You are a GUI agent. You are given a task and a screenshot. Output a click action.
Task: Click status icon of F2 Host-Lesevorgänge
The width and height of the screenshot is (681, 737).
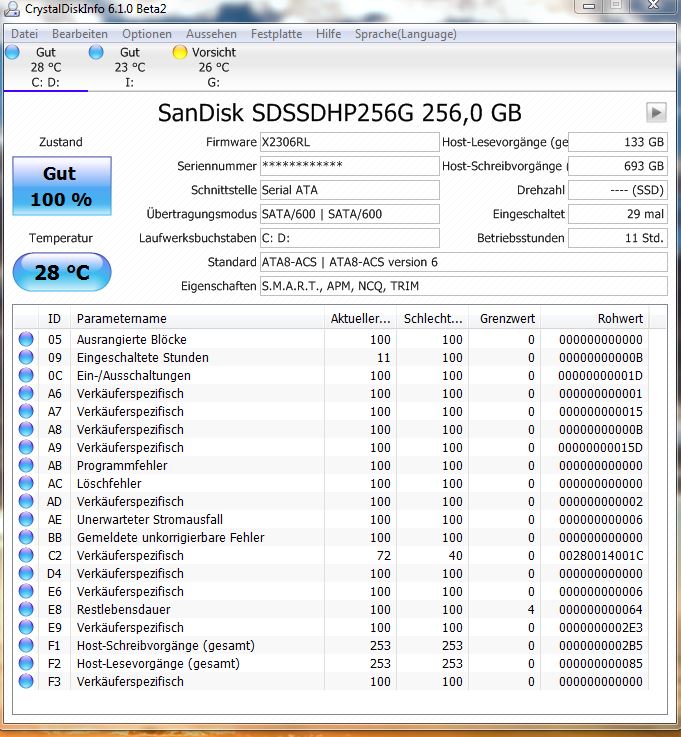pos(26,663)
